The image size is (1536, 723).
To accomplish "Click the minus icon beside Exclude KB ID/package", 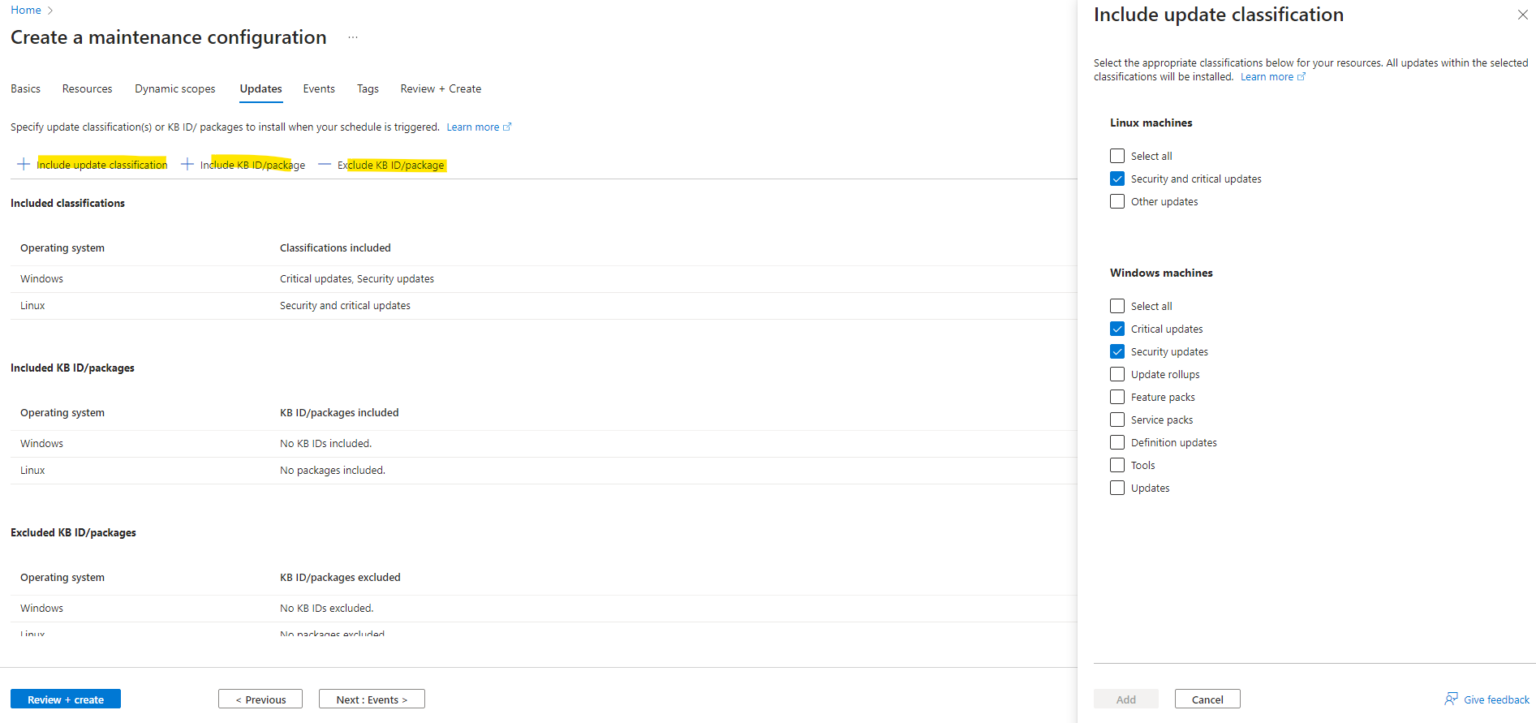I will [x=324, y=165].
